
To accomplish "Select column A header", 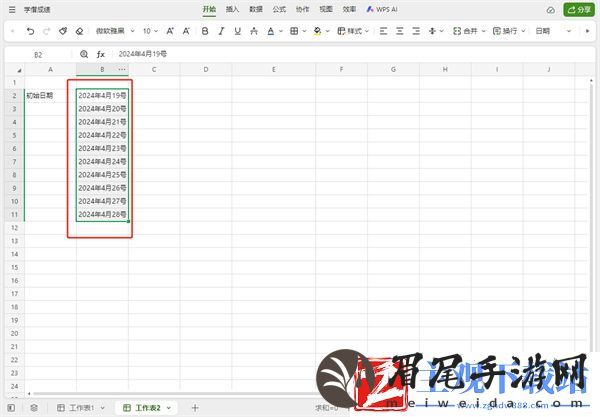I will tap(51, 70).
